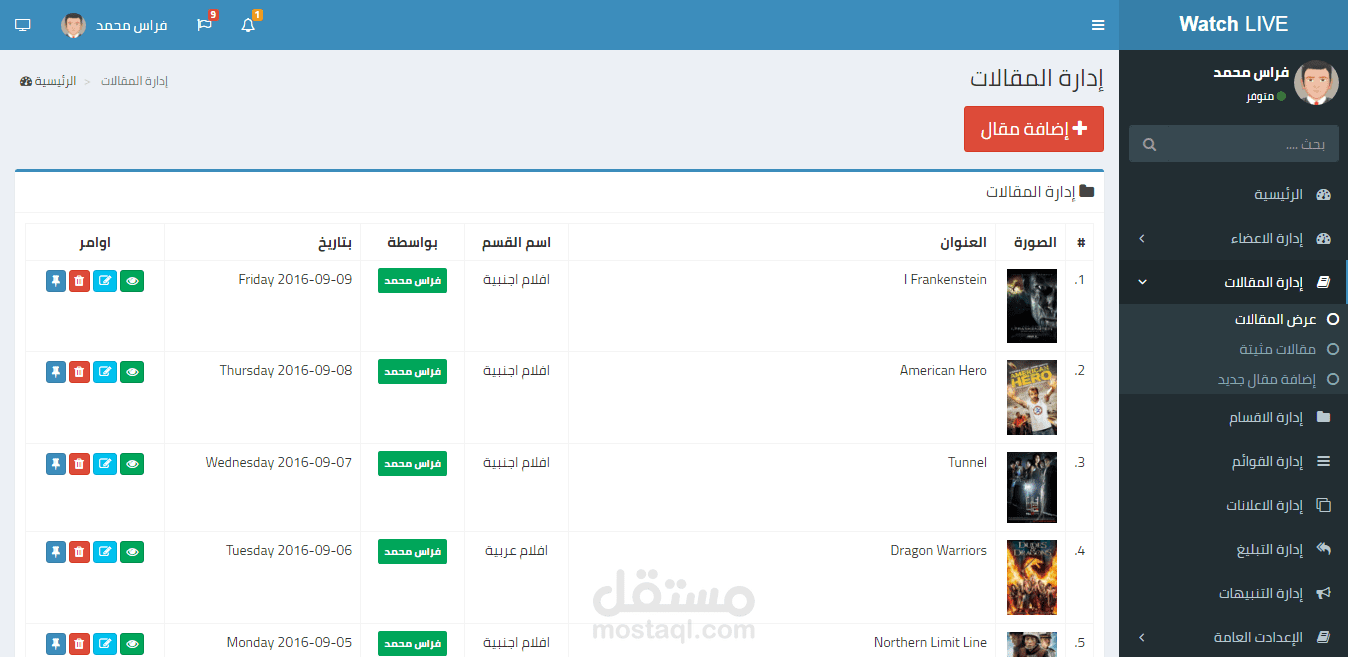Click the اسم القسم column header

[516, 243]
